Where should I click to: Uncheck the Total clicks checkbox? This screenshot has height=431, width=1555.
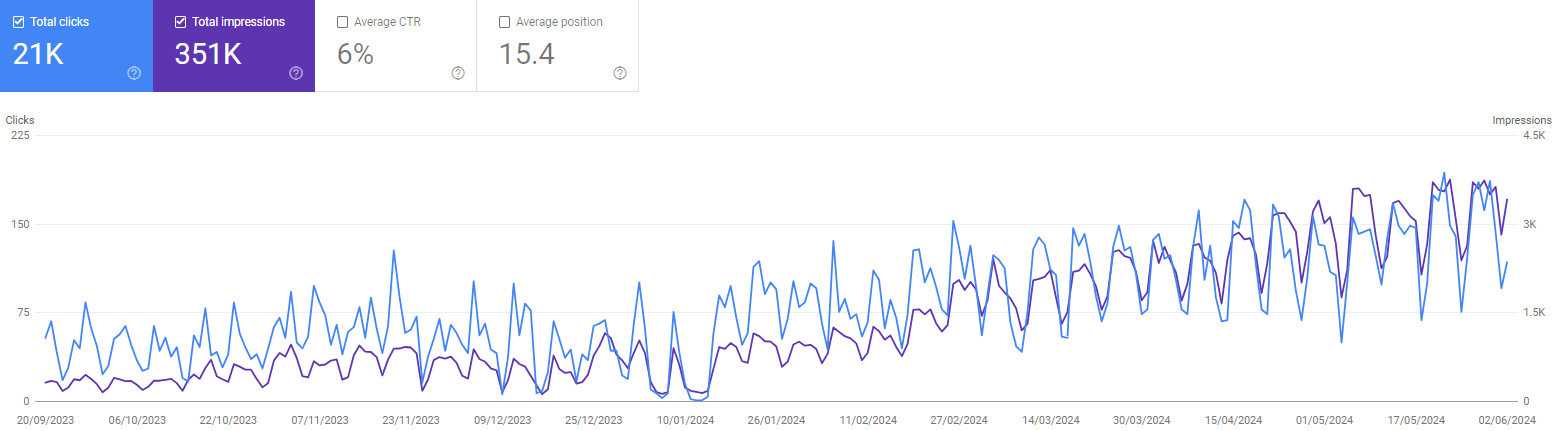[x=18, y=22]
